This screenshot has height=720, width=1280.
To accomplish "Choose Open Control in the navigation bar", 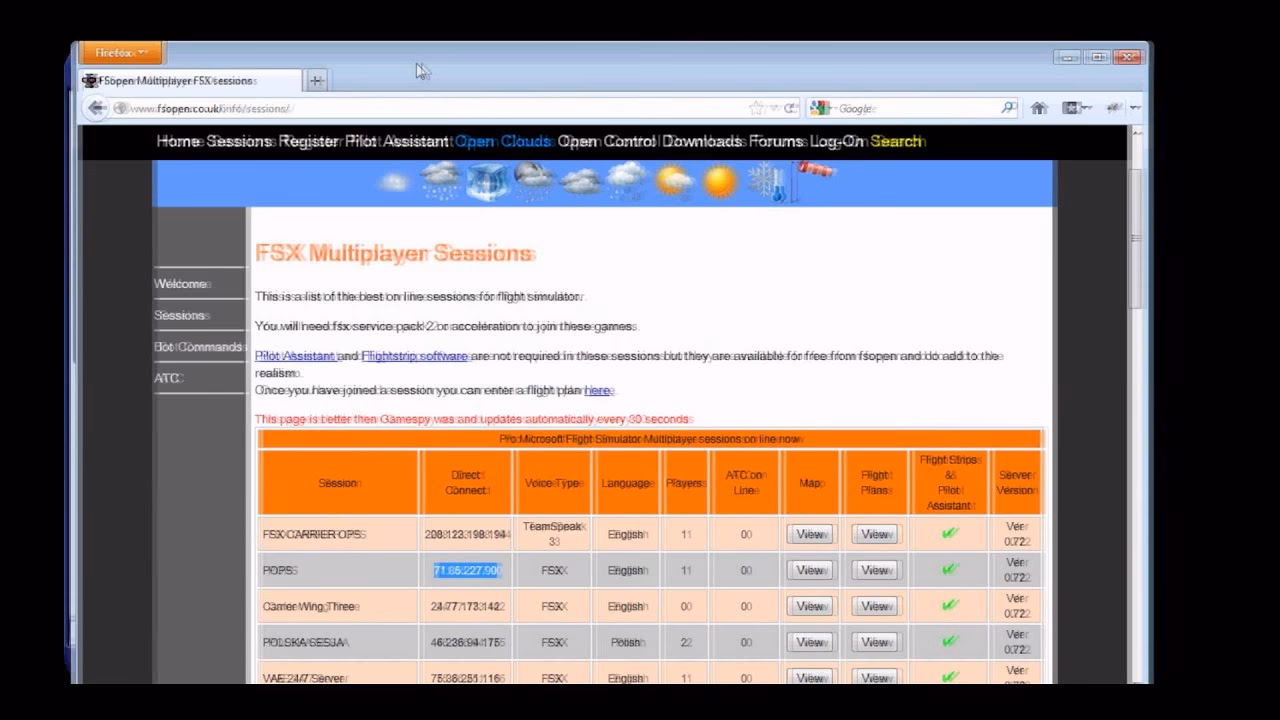I will tap(606, 141).
